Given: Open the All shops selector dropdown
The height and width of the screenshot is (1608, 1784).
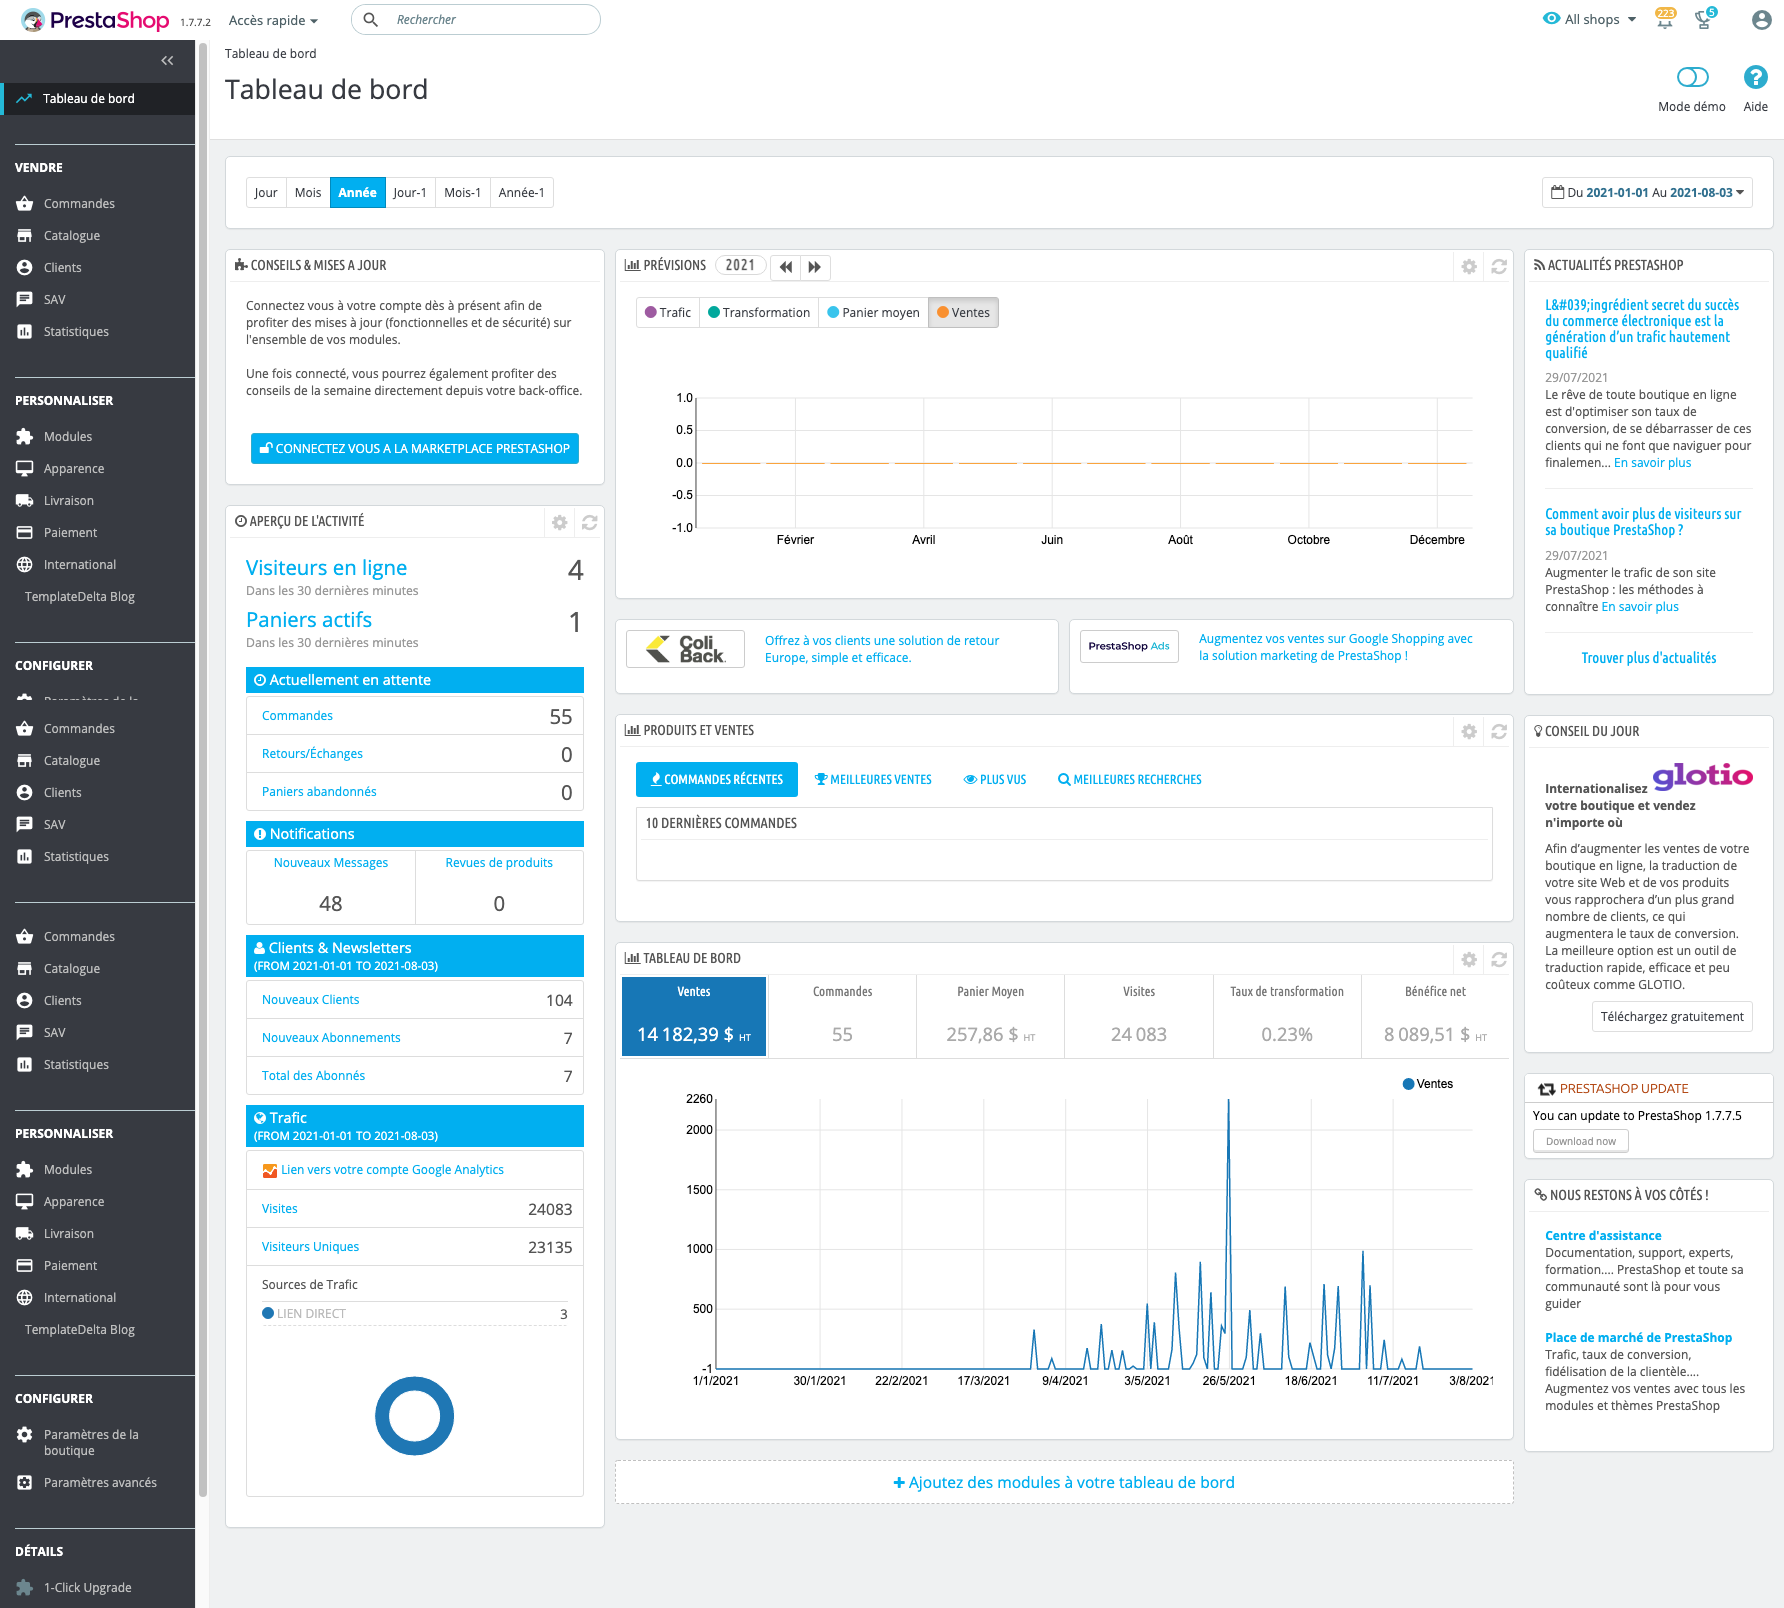Looking at the screenshot, I should tap(1590, 19).
